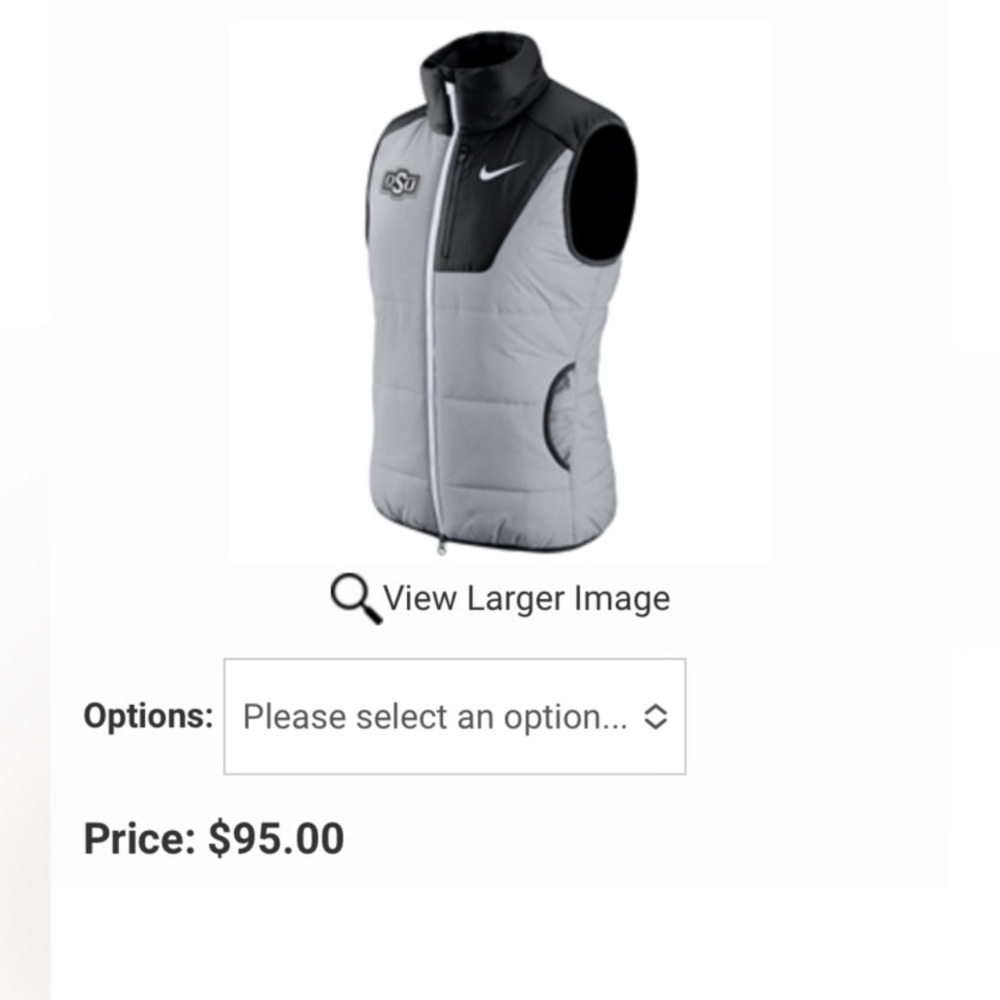Viewport: 1000px width, 1000px height.
Task: Click the word 'Image' in view link
Action: coord(622,599)
